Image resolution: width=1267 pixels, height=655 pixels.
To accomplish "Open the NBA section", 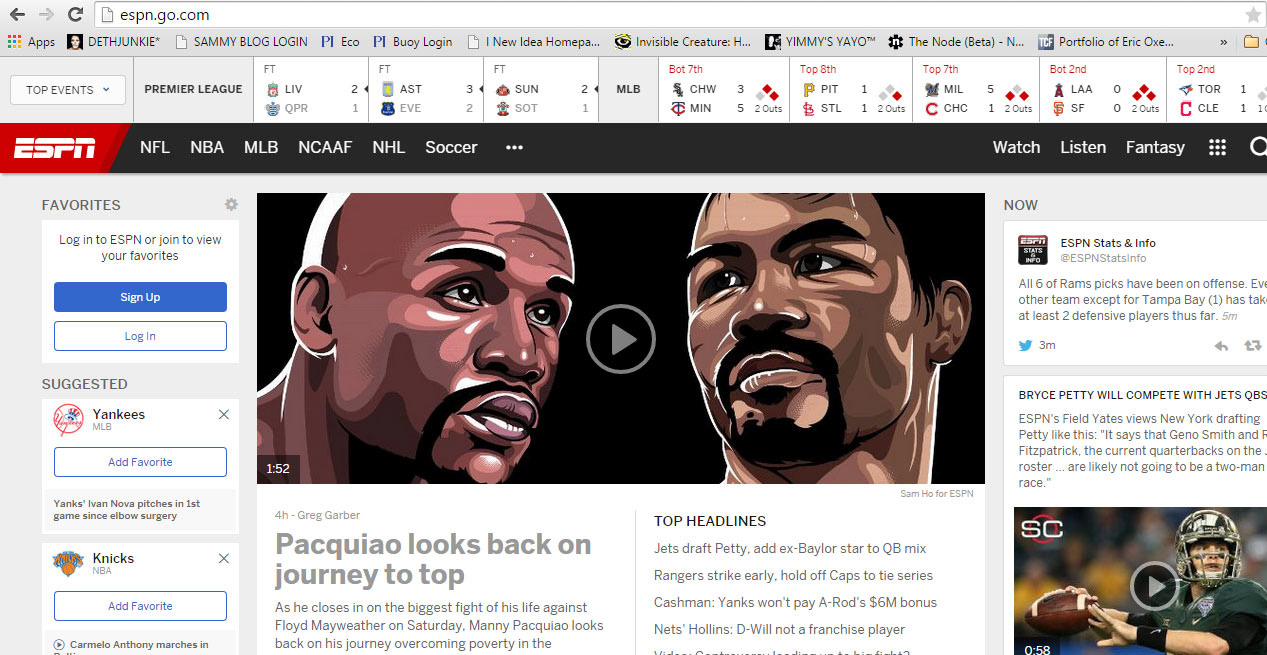I will pos(207,147).
